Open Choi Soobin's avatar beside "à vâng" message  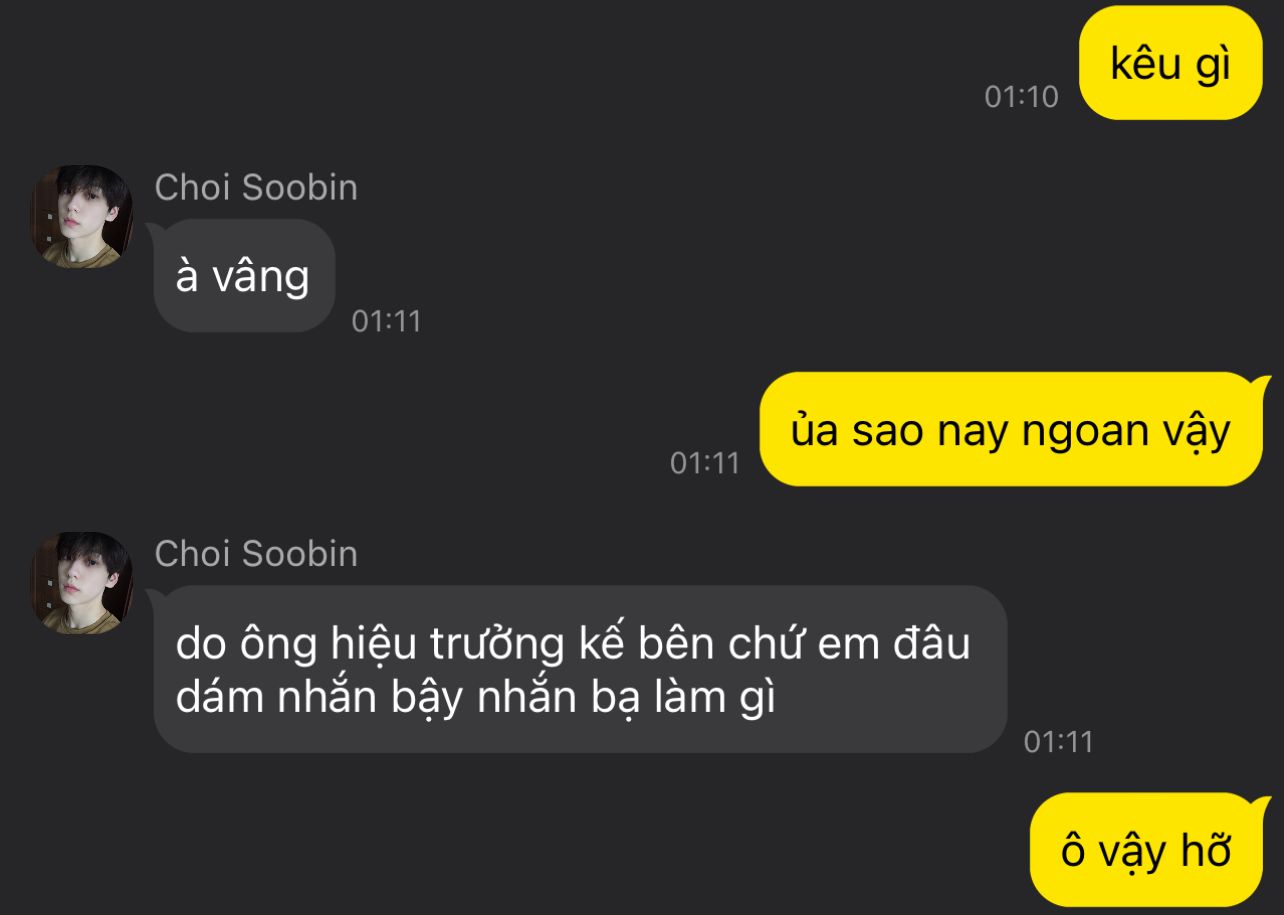coord(81,217)
